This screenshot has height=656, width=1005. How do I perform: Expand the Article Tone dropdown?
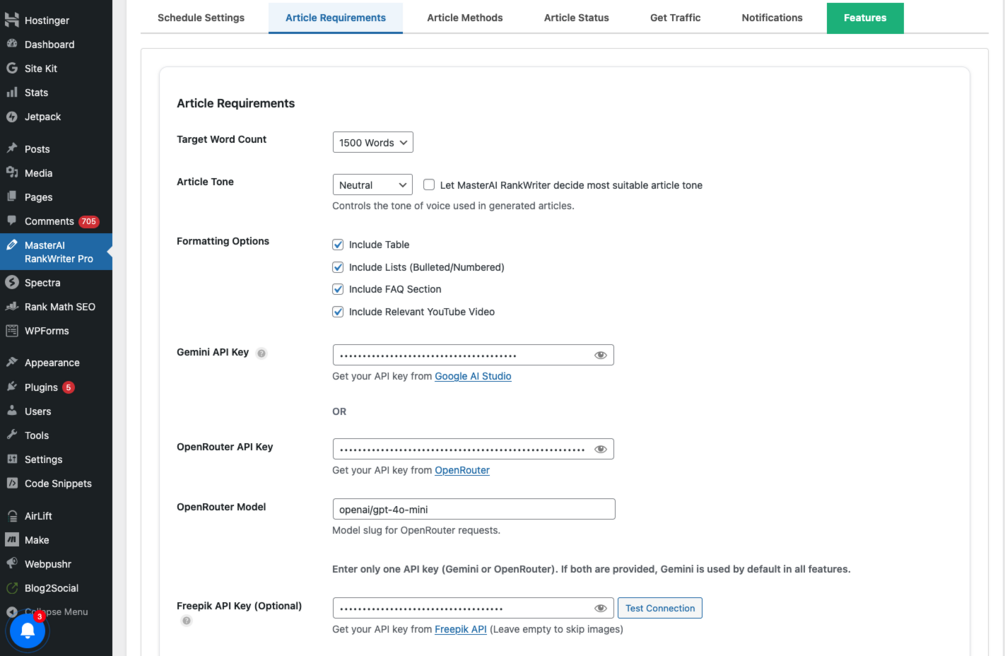pyautogui.click(x=372, y=185)
